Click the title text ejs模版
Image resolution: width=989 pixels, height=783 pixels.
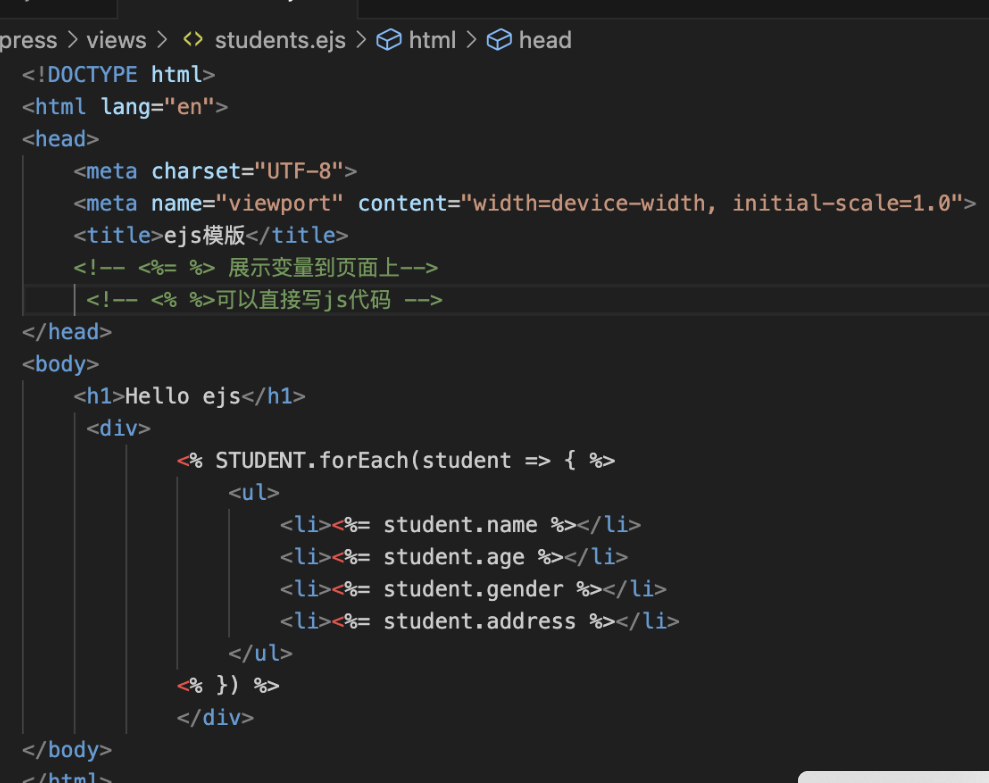204,235
